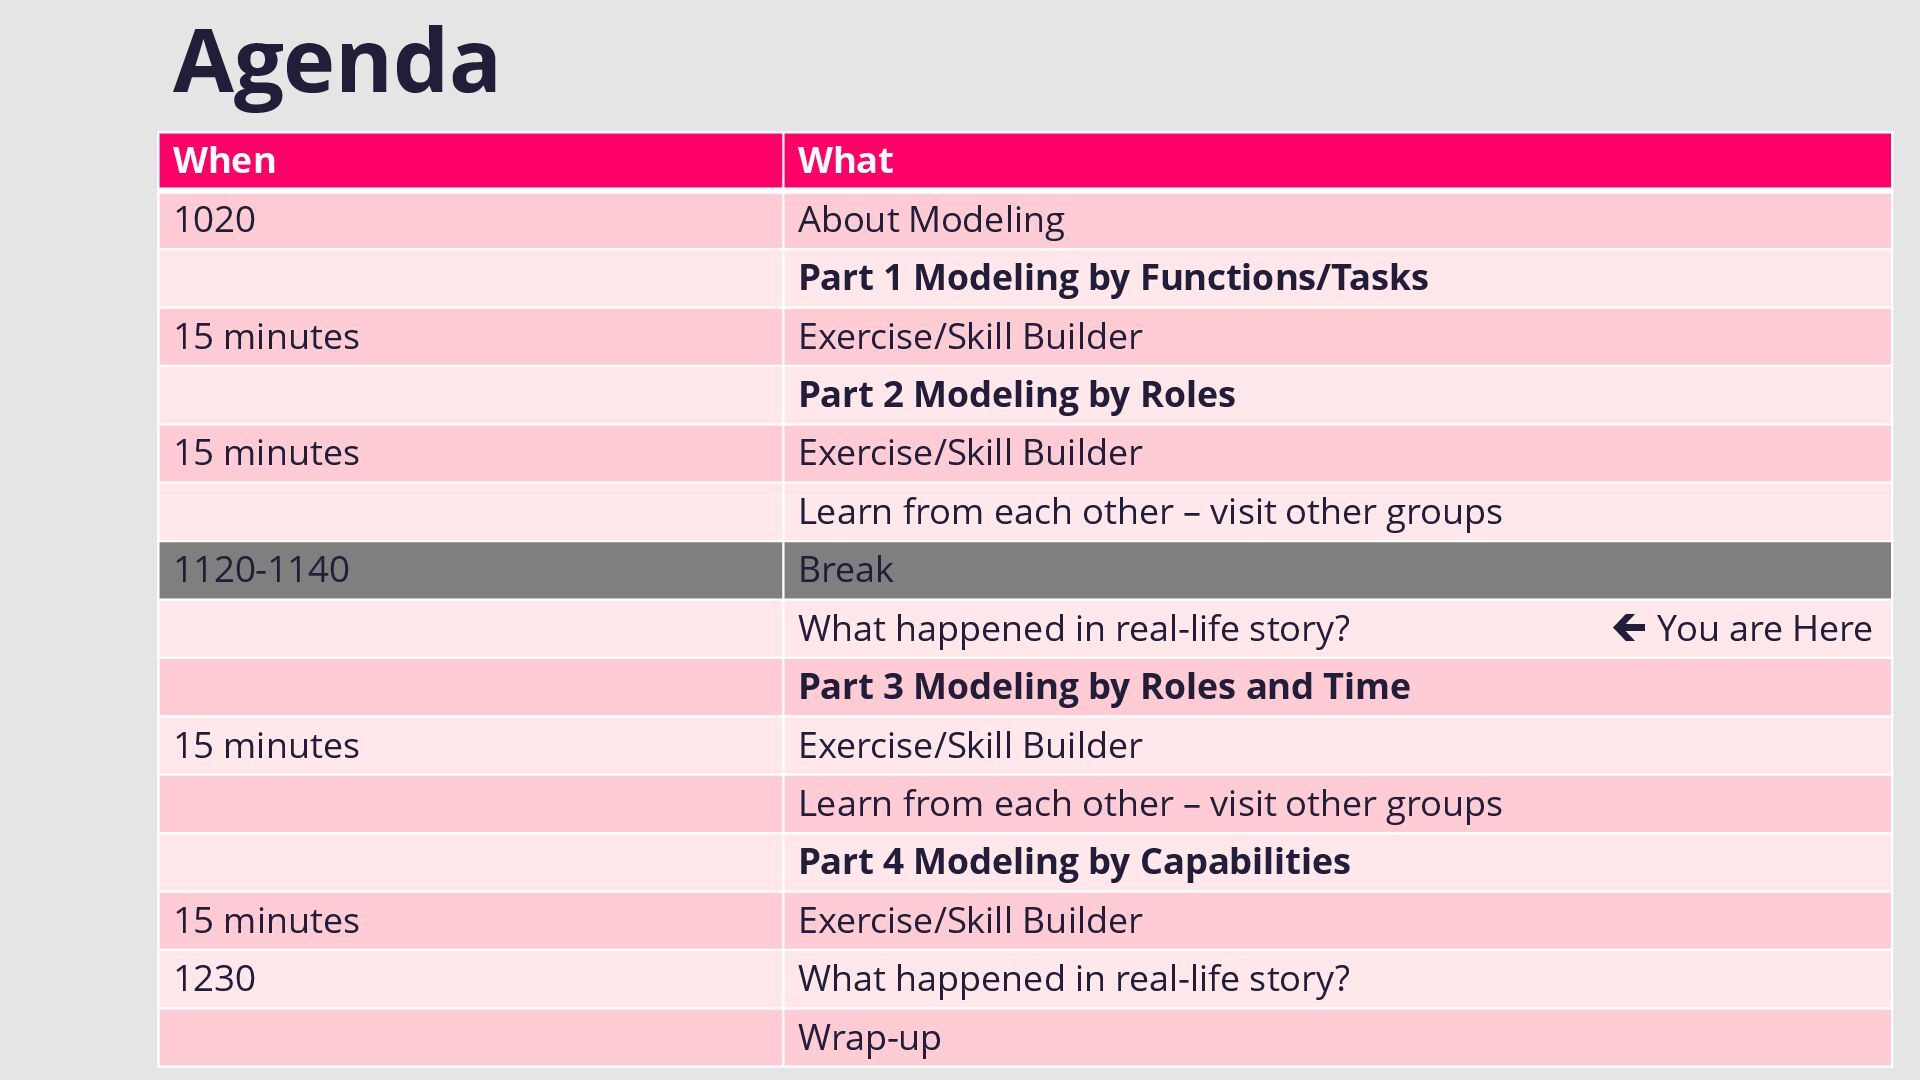Click the You are Here label
The image size is (1920, 1080).
[1764, 628]
